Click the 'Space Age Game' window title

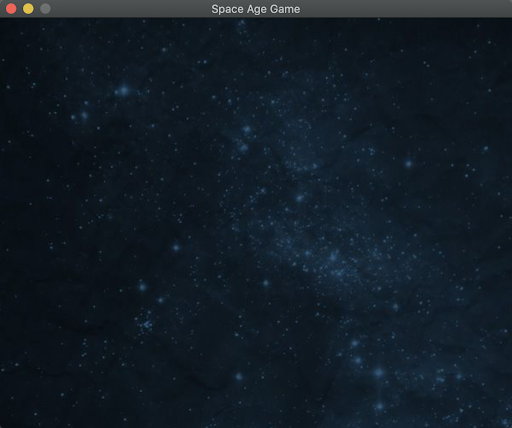pyautogui.click(x=256, y=9)
